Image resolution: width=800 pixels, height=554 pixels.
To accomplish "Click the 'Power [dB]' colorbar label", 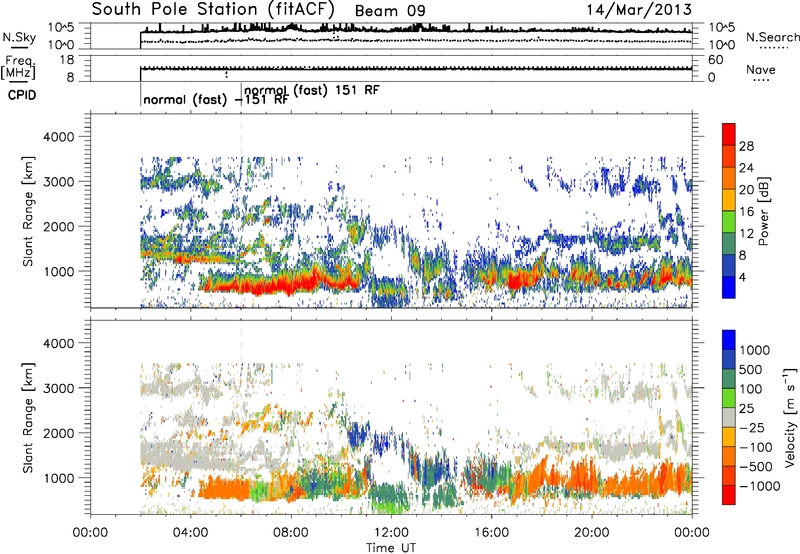I will pos(763,211).
